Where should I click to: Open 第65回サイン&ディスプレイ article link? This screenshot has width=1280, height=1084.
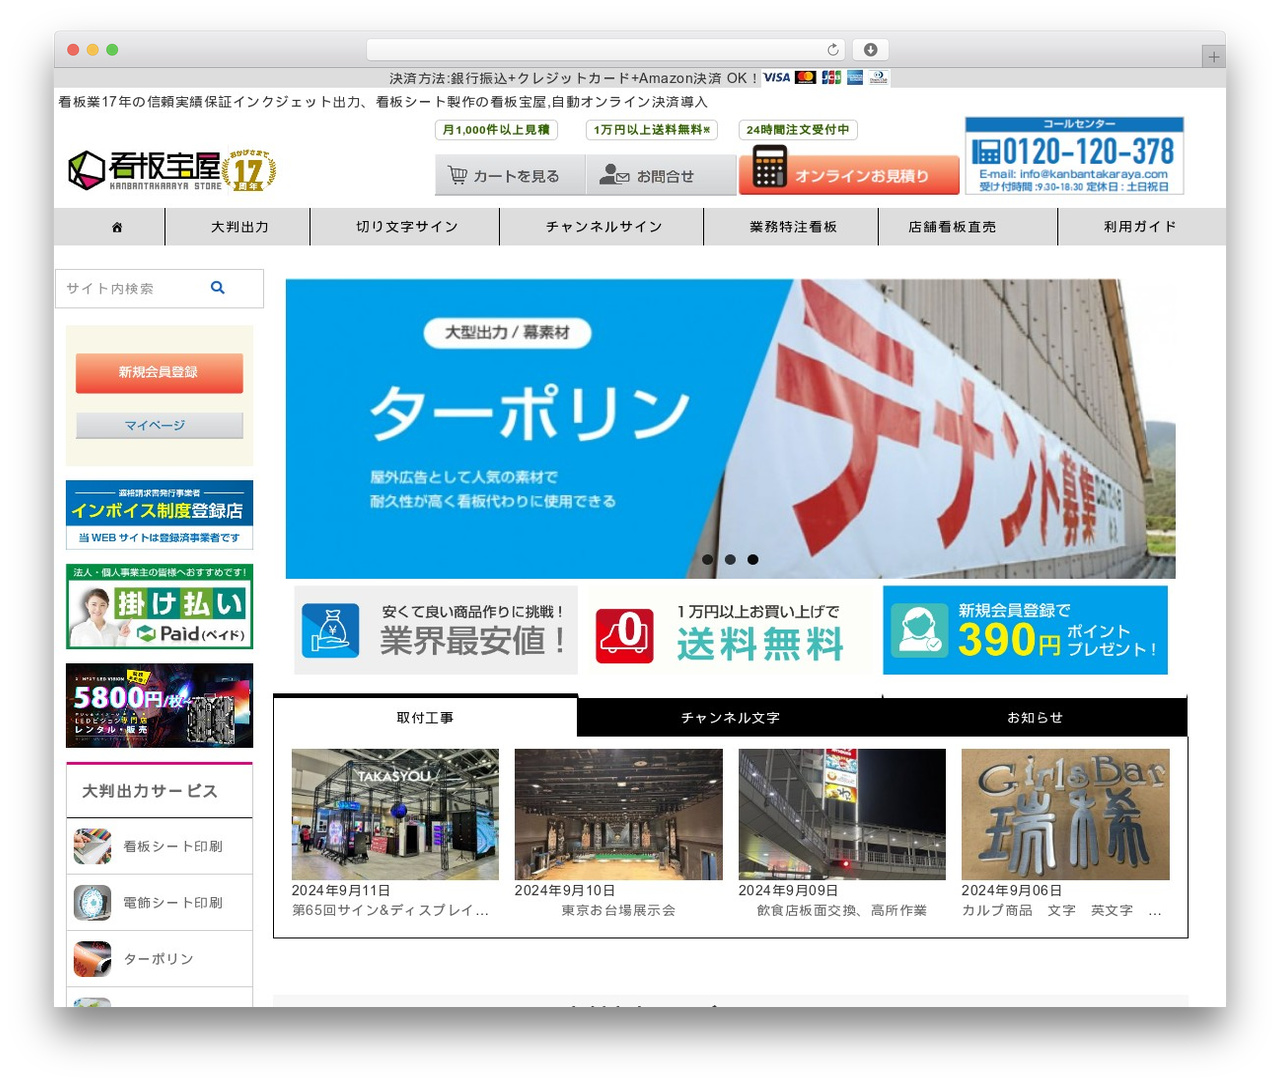390,911
